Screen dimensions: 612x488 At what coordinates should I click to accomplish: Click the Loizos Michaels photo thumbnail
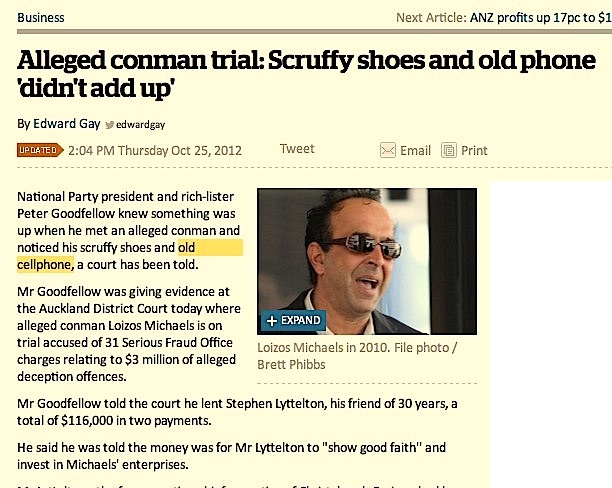[x=367, y=261]
